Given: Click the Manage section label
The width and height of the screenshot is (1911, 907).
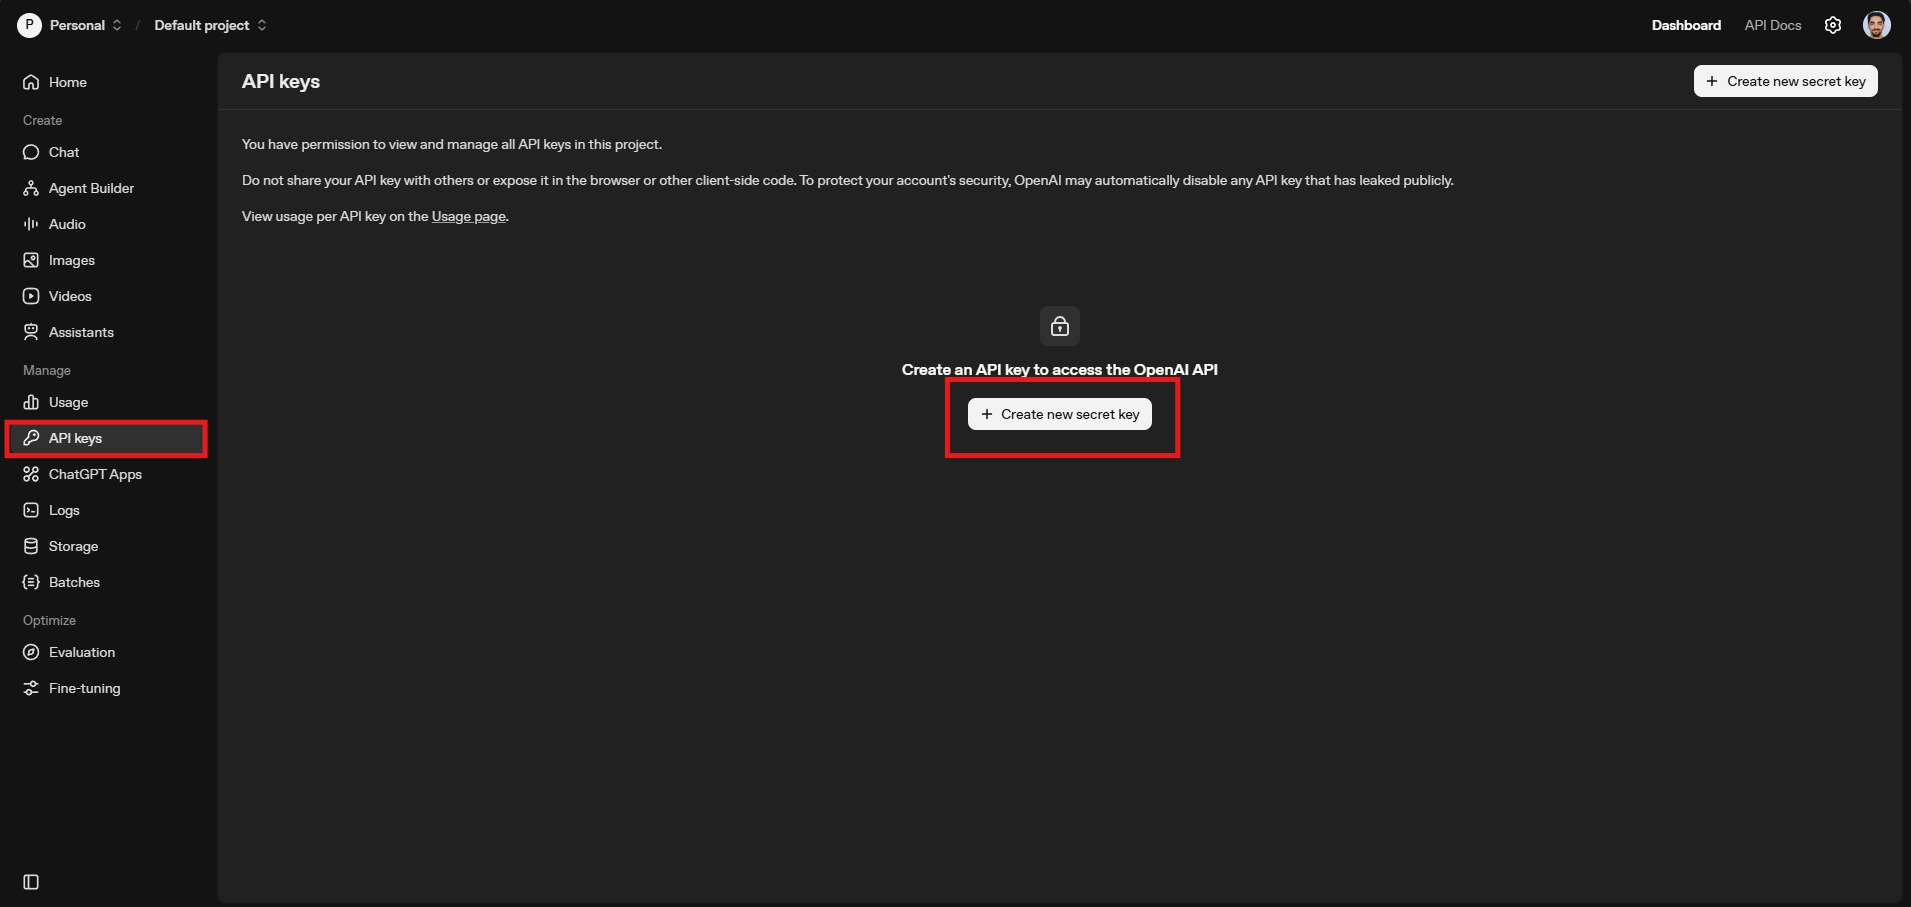Looking at the screenshot, I should [47, 370].
